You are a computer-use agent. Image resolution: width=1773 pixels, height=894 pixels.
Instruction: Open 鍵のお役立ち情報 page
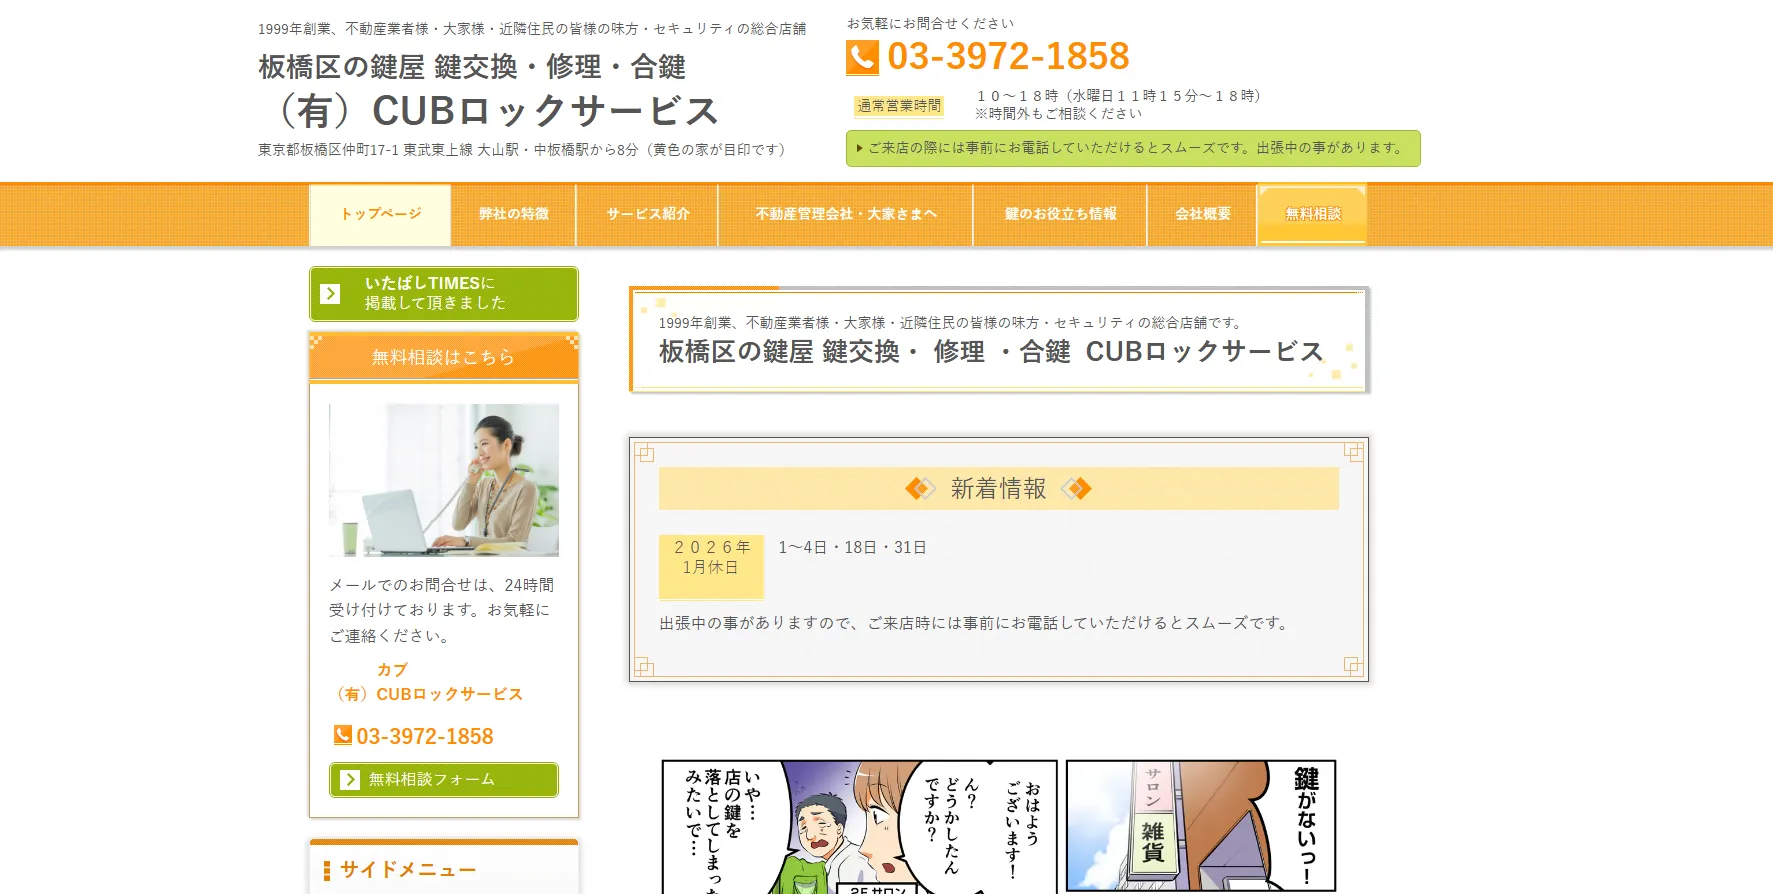coord(1060,214)
